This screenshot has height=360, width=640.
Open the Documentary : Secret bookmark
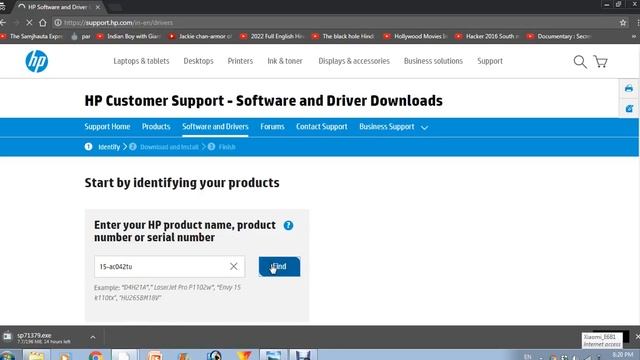point(559,36)
